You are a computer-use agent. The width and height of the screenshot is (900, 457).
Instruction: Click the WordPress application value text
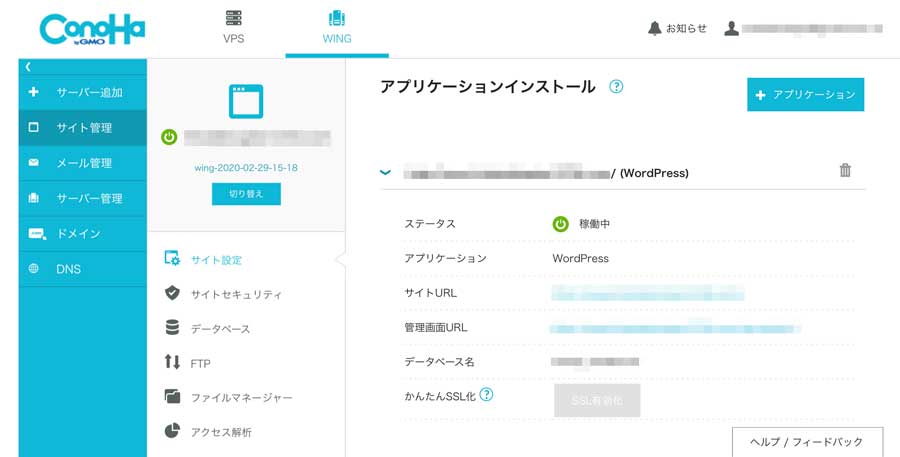(580, 258)
